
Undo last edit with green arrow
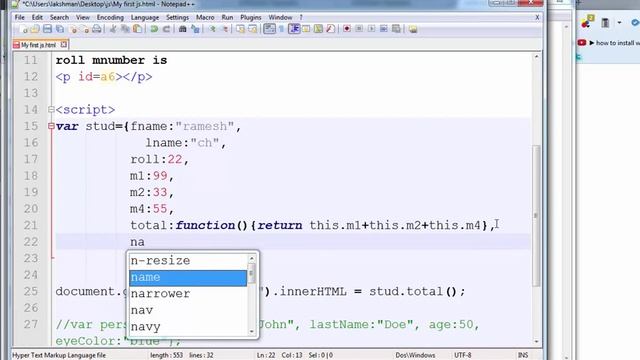pyautogui.click(x=154, y=29)
